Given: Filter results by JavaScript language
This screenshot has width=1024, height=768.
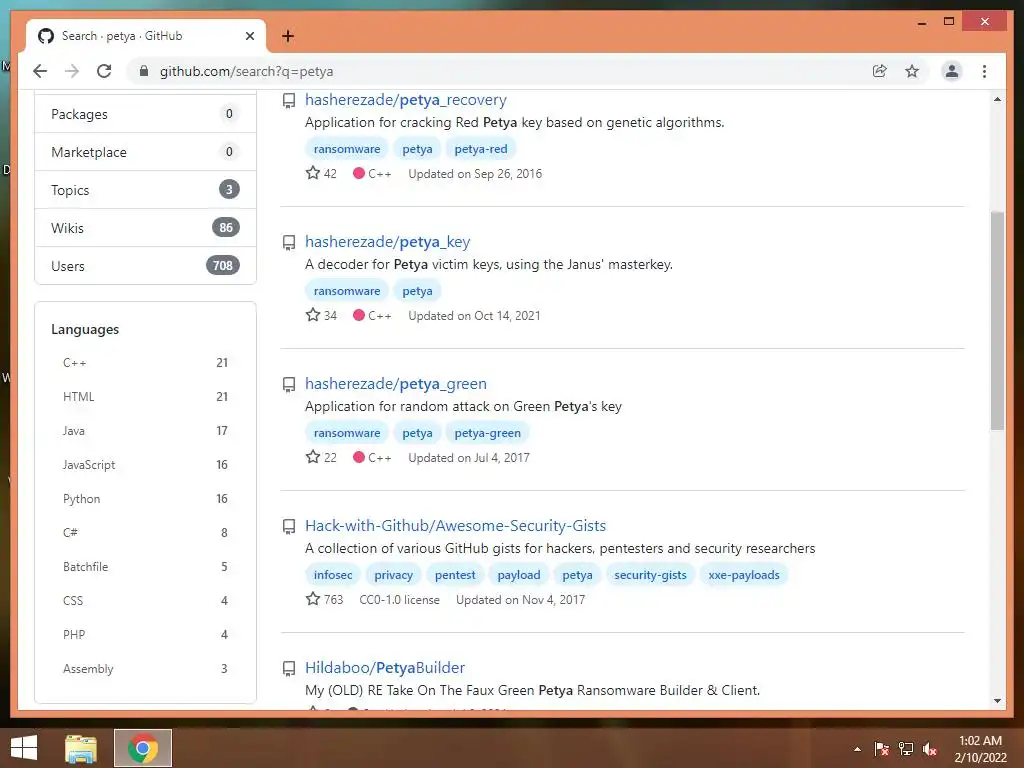Looking at the screenshot, I should click(x=145, y=464).
